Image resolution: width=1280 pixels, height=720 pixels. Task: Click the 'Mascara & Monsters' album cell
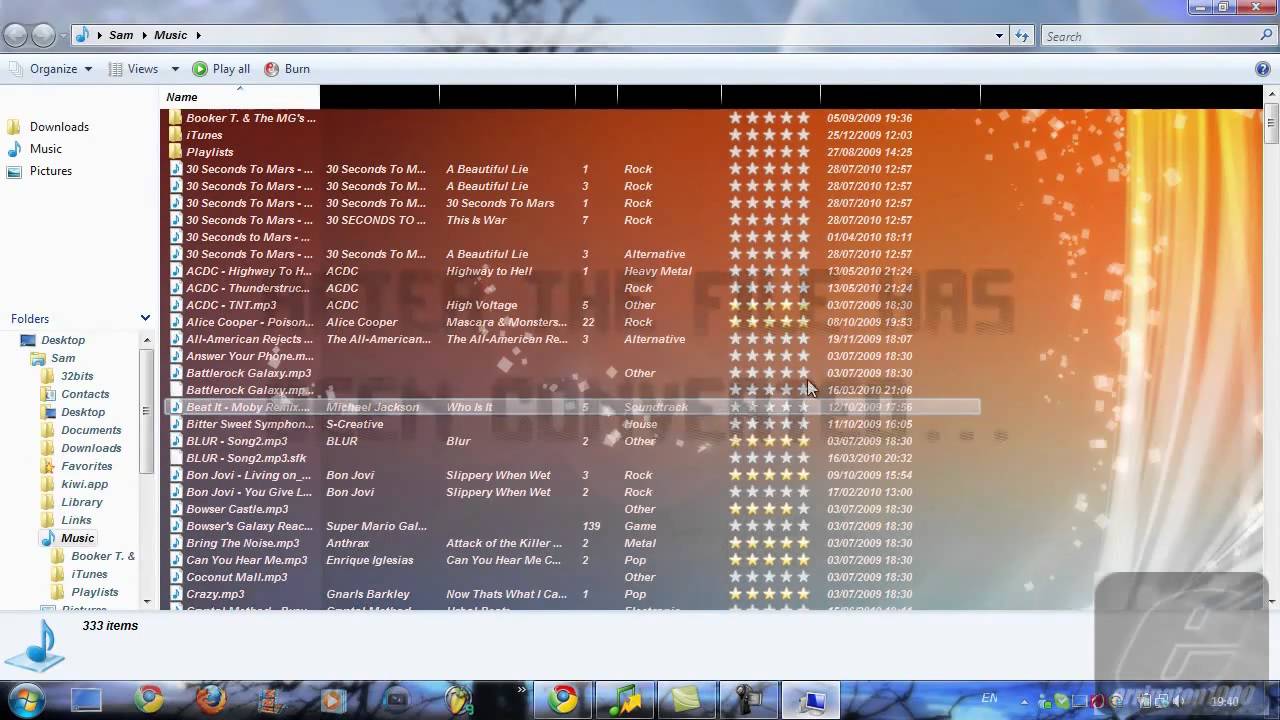click(x=506, y=322)
